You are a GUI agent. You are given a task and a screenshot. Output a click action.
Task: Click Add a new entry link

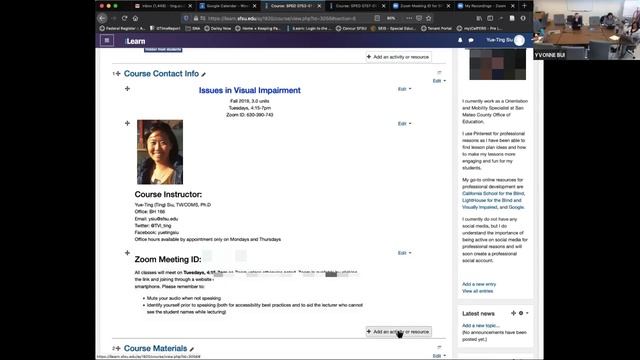[x=479, y=284]
